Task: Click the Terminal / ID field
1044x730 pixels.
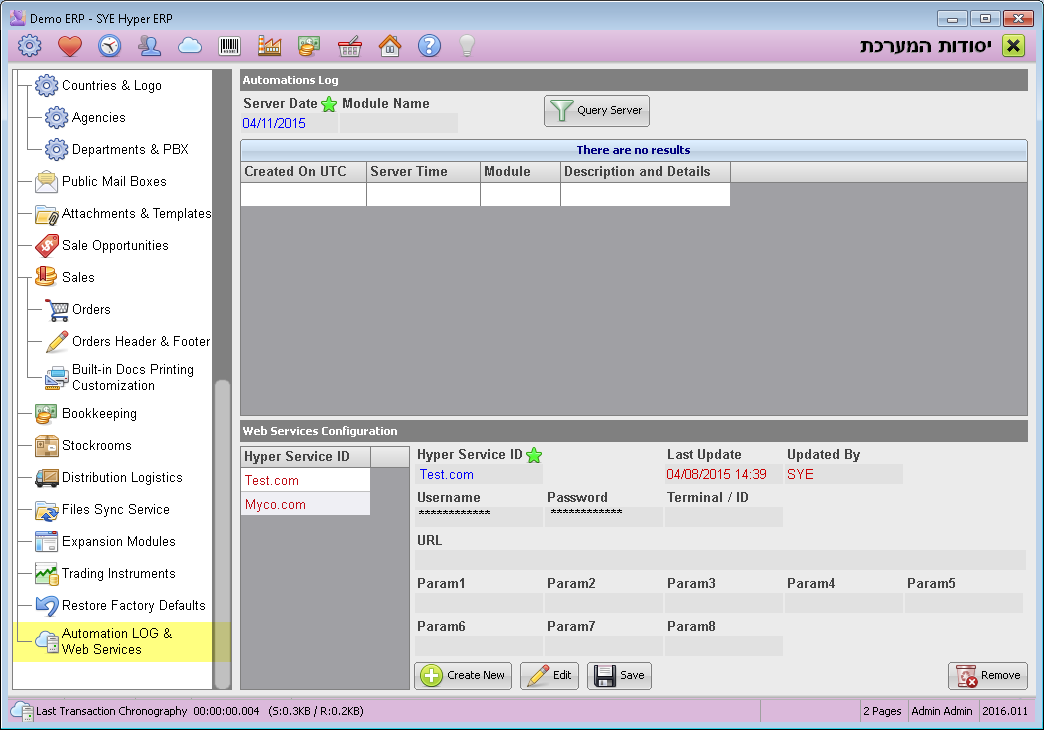Action: [x=724, y=517]
